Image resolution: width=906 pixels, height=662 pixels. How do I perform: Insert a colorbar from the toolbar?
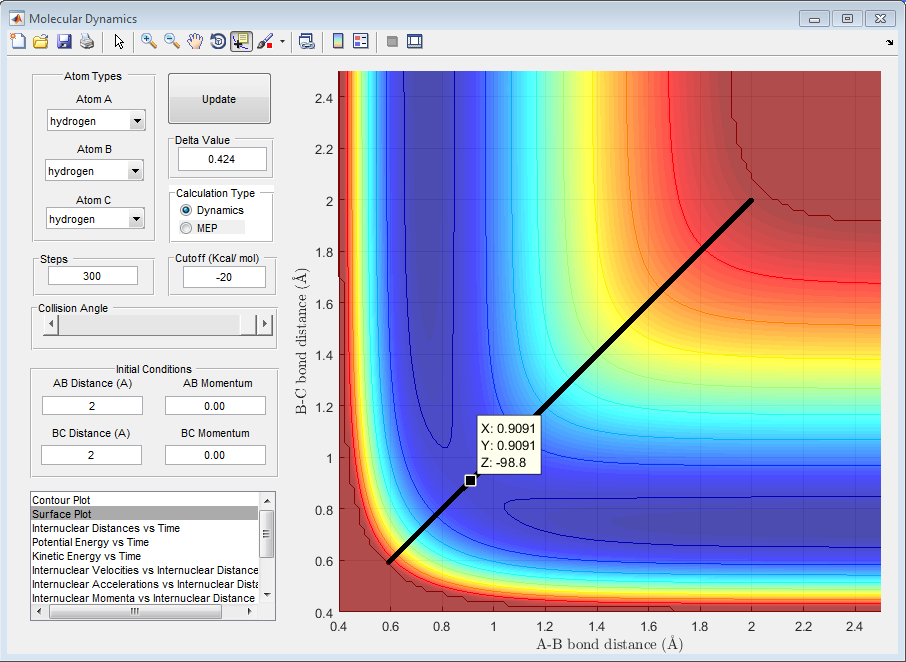(338, 41)
